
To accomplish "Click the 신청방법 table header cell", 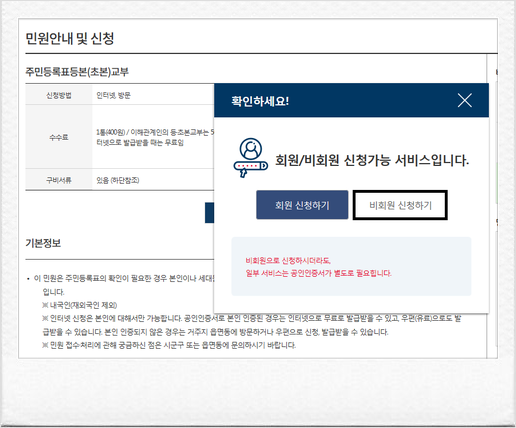I will (x=59, y=95).
